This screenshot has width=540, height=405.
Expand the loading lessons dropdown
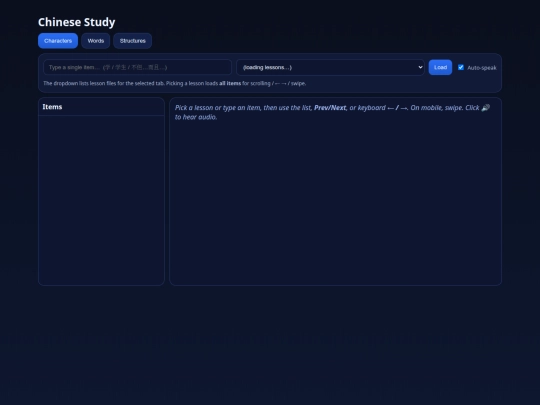330,67
